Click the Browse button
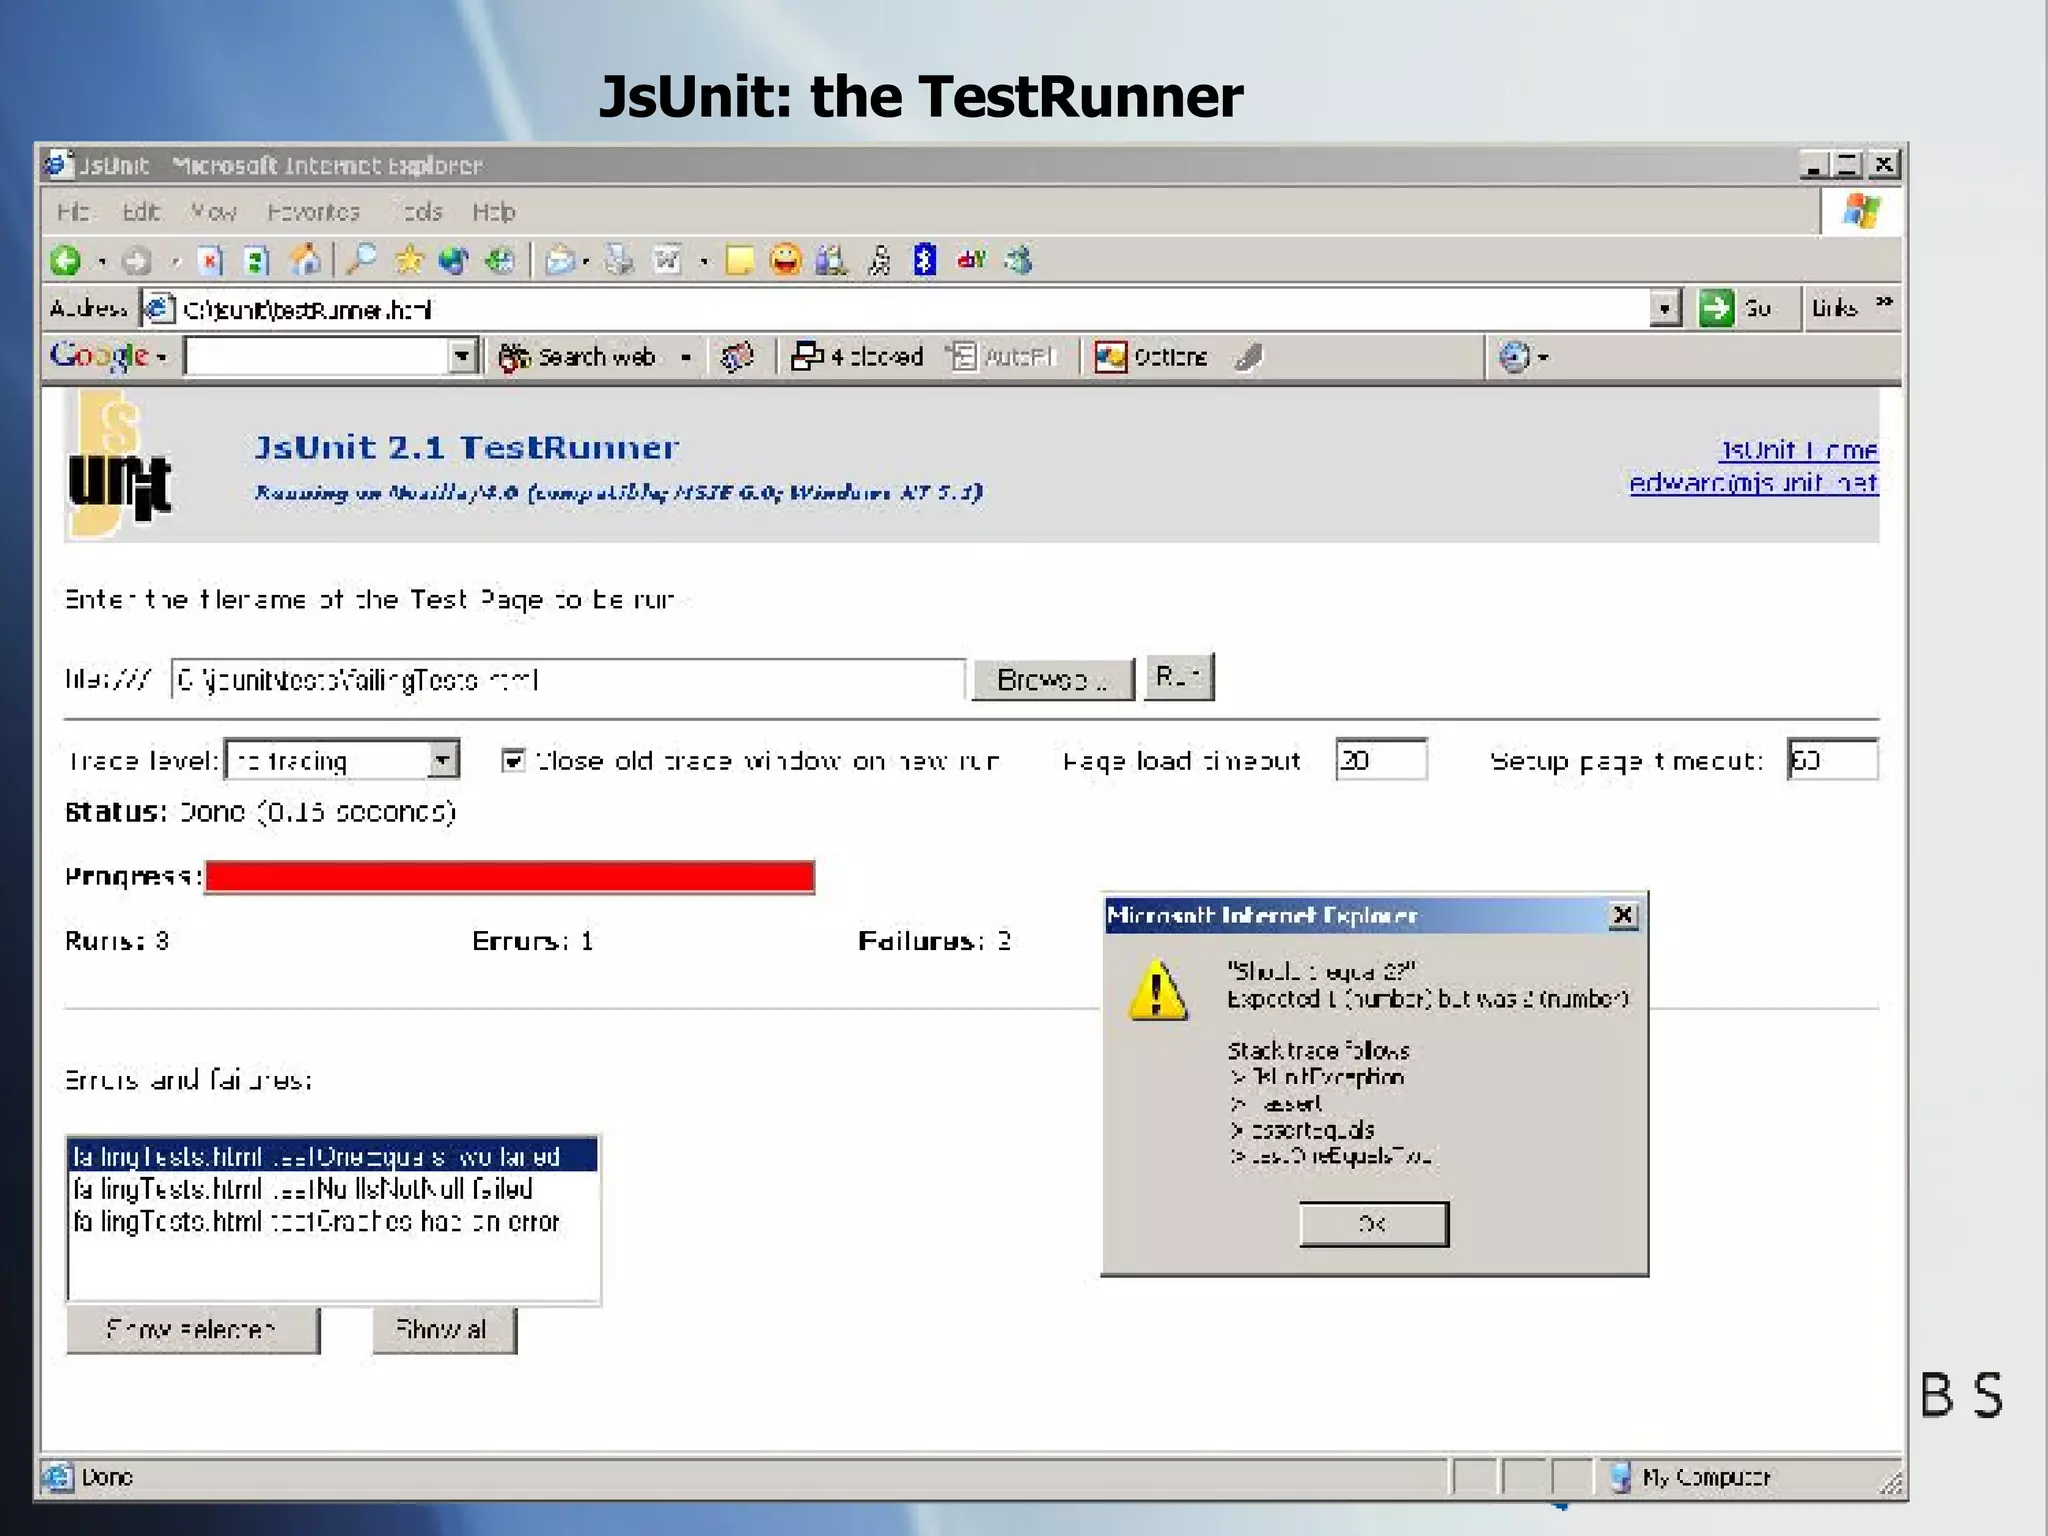Image resolution: width=2048 pixels, height=1536 pixels. (x=1053, y=680)
